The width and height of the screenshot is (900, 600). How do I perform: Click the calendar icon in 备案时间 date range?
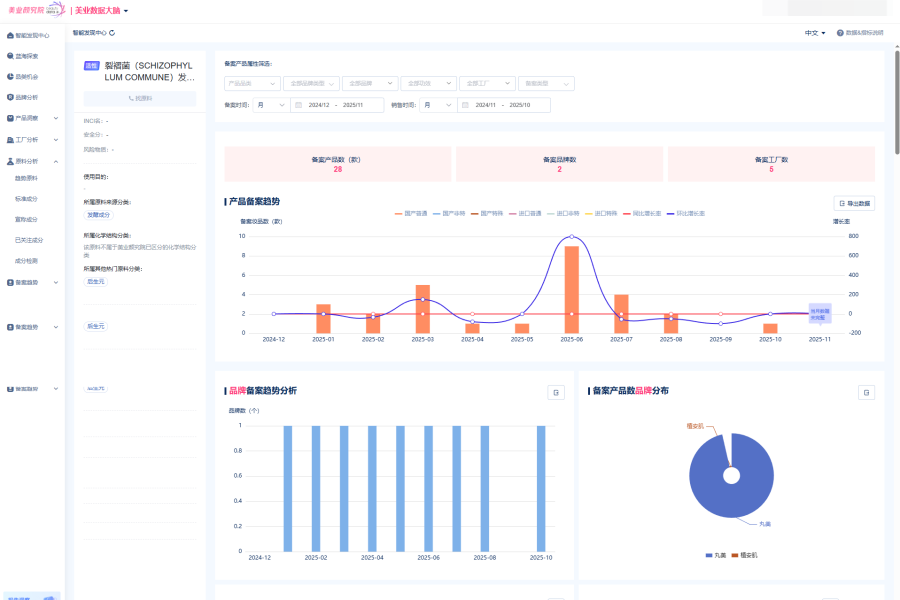[x=300, y=105]
